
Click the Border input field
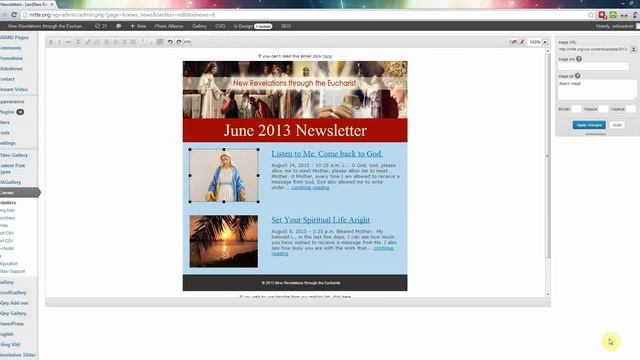[x=576, y=109]
